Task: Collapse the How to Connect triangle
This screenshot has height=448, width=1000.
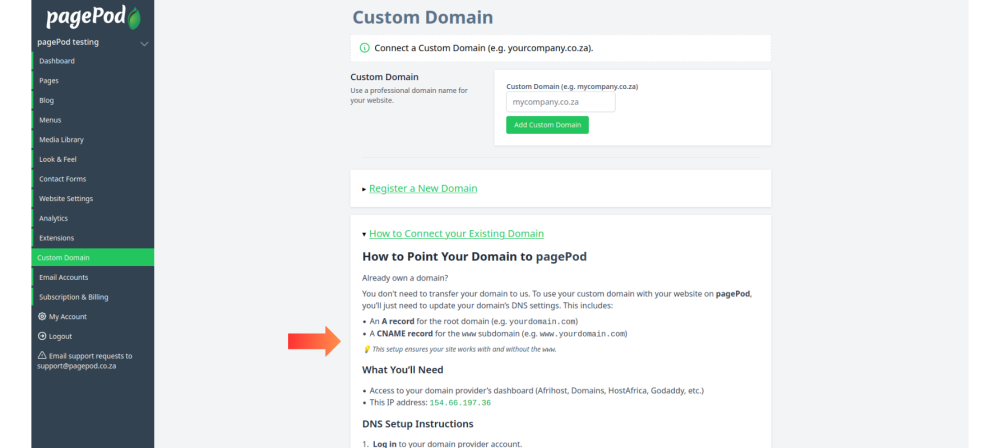Action: pos(364,234)
